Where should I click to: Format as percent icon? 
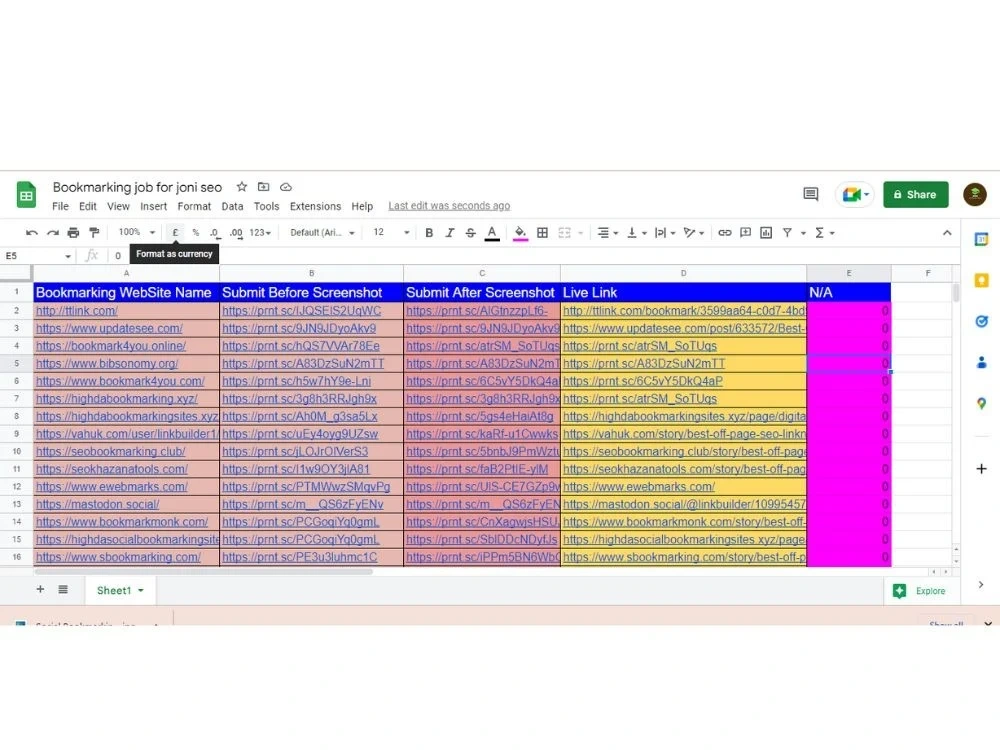pyautogui.click(x=196, y=233)
